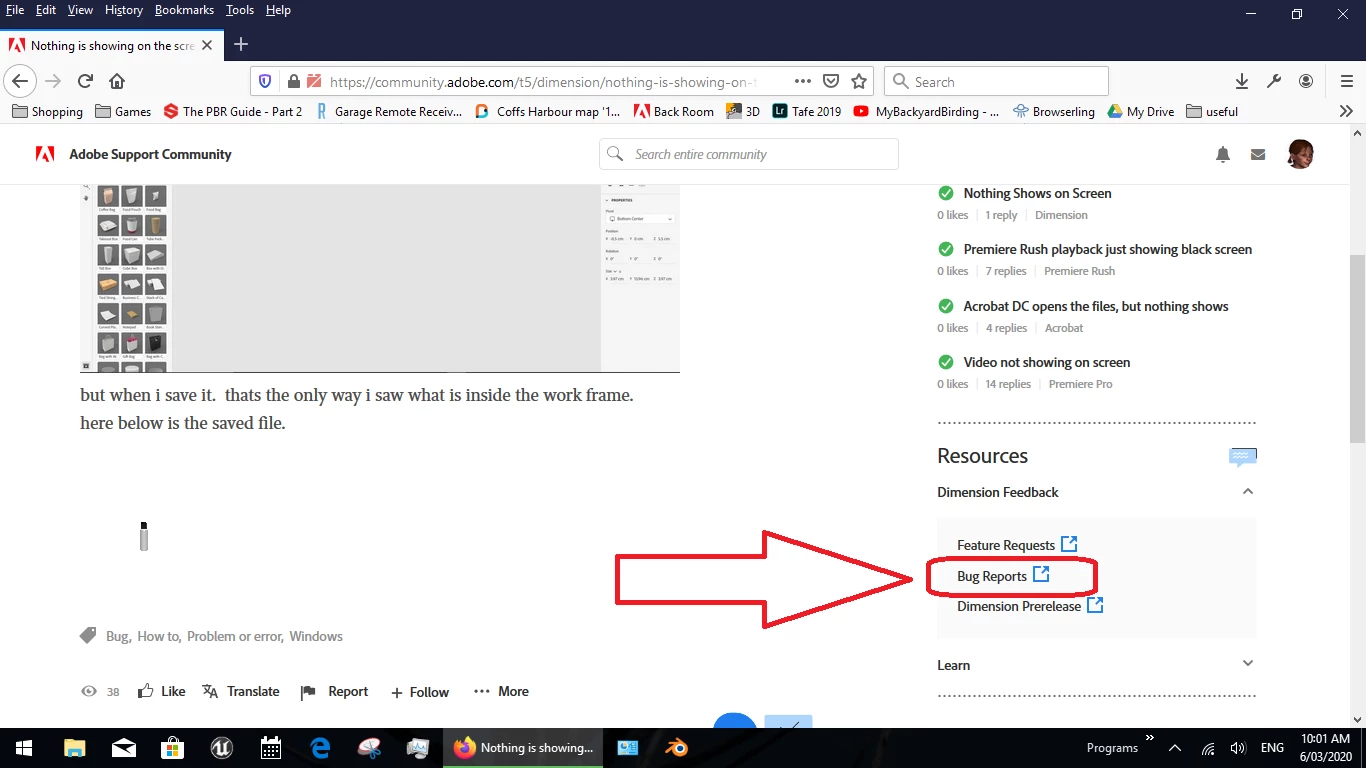Open the Firefox downloads arrow
Image resolution: width=1366 pixels, height=768 pixels.
(x=1241, y=82)
